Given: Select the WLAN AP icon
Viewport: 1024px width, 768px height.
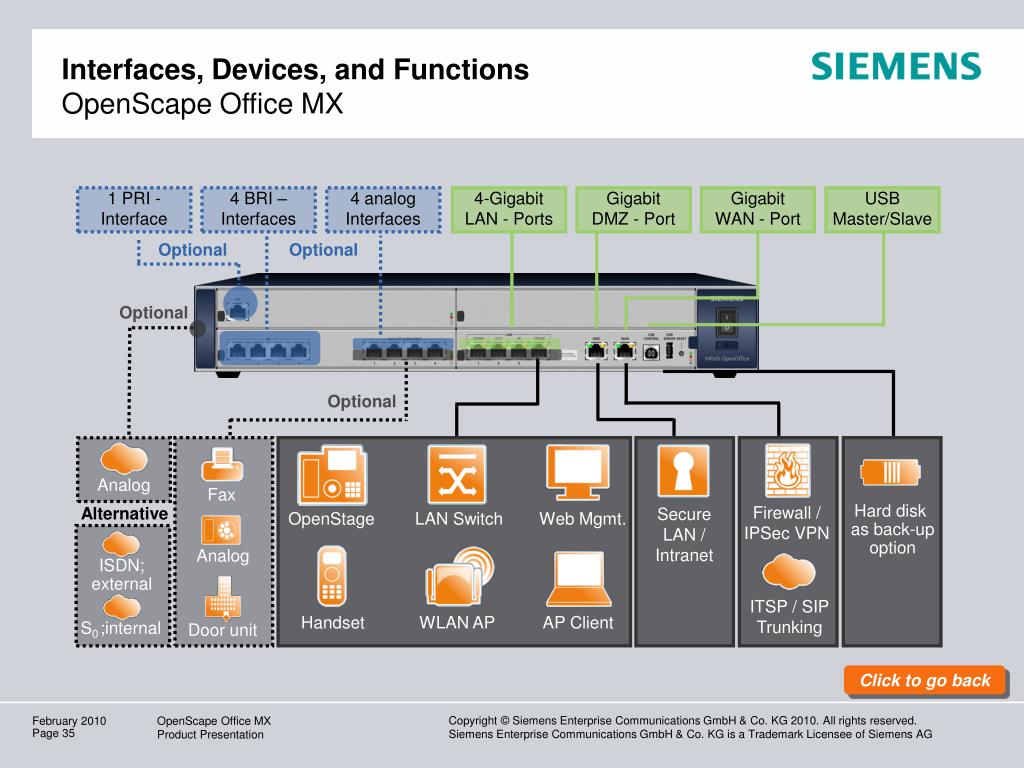Looking at the screenshot, I should [459, 577].
